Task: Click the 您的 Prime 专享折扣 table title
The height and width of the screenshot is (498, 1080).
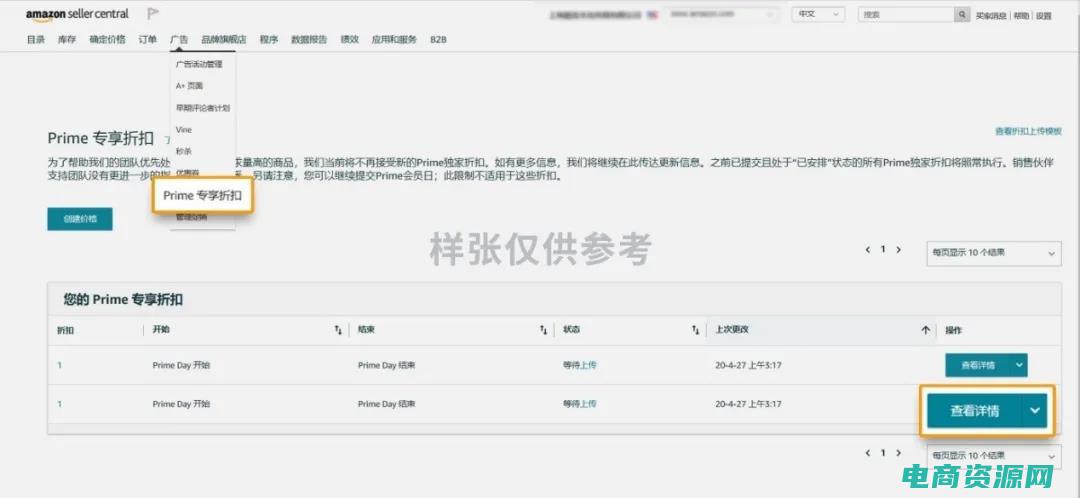Action: (123, 300)
